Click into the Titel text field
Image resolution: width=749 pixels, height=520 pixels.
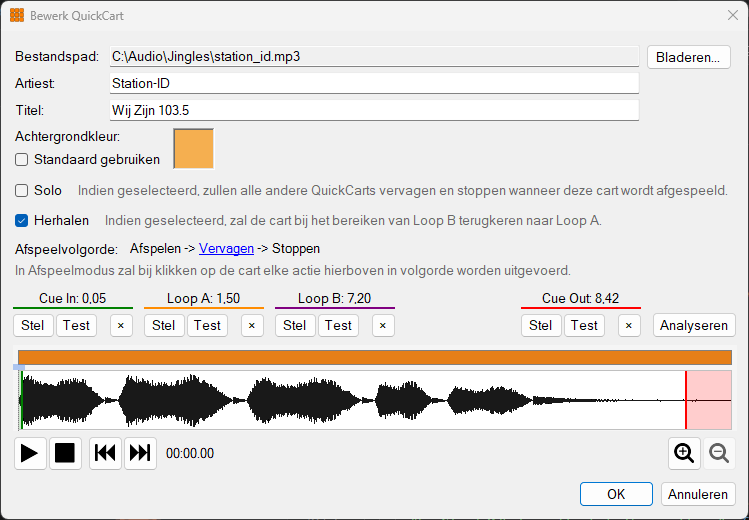click(x=374, y=110)
